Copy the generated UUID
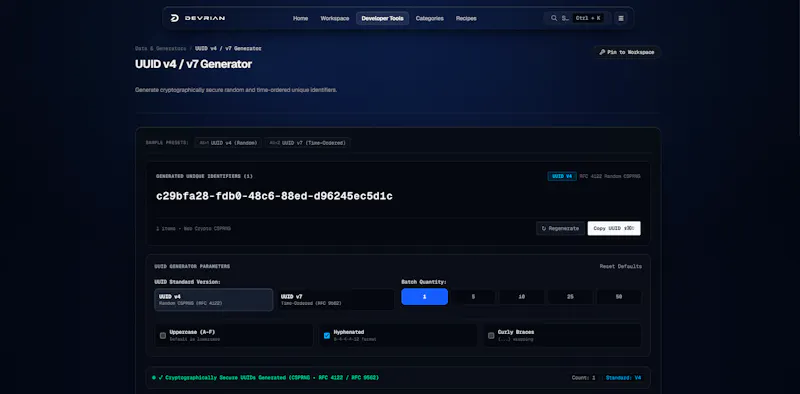 point(614,229)
